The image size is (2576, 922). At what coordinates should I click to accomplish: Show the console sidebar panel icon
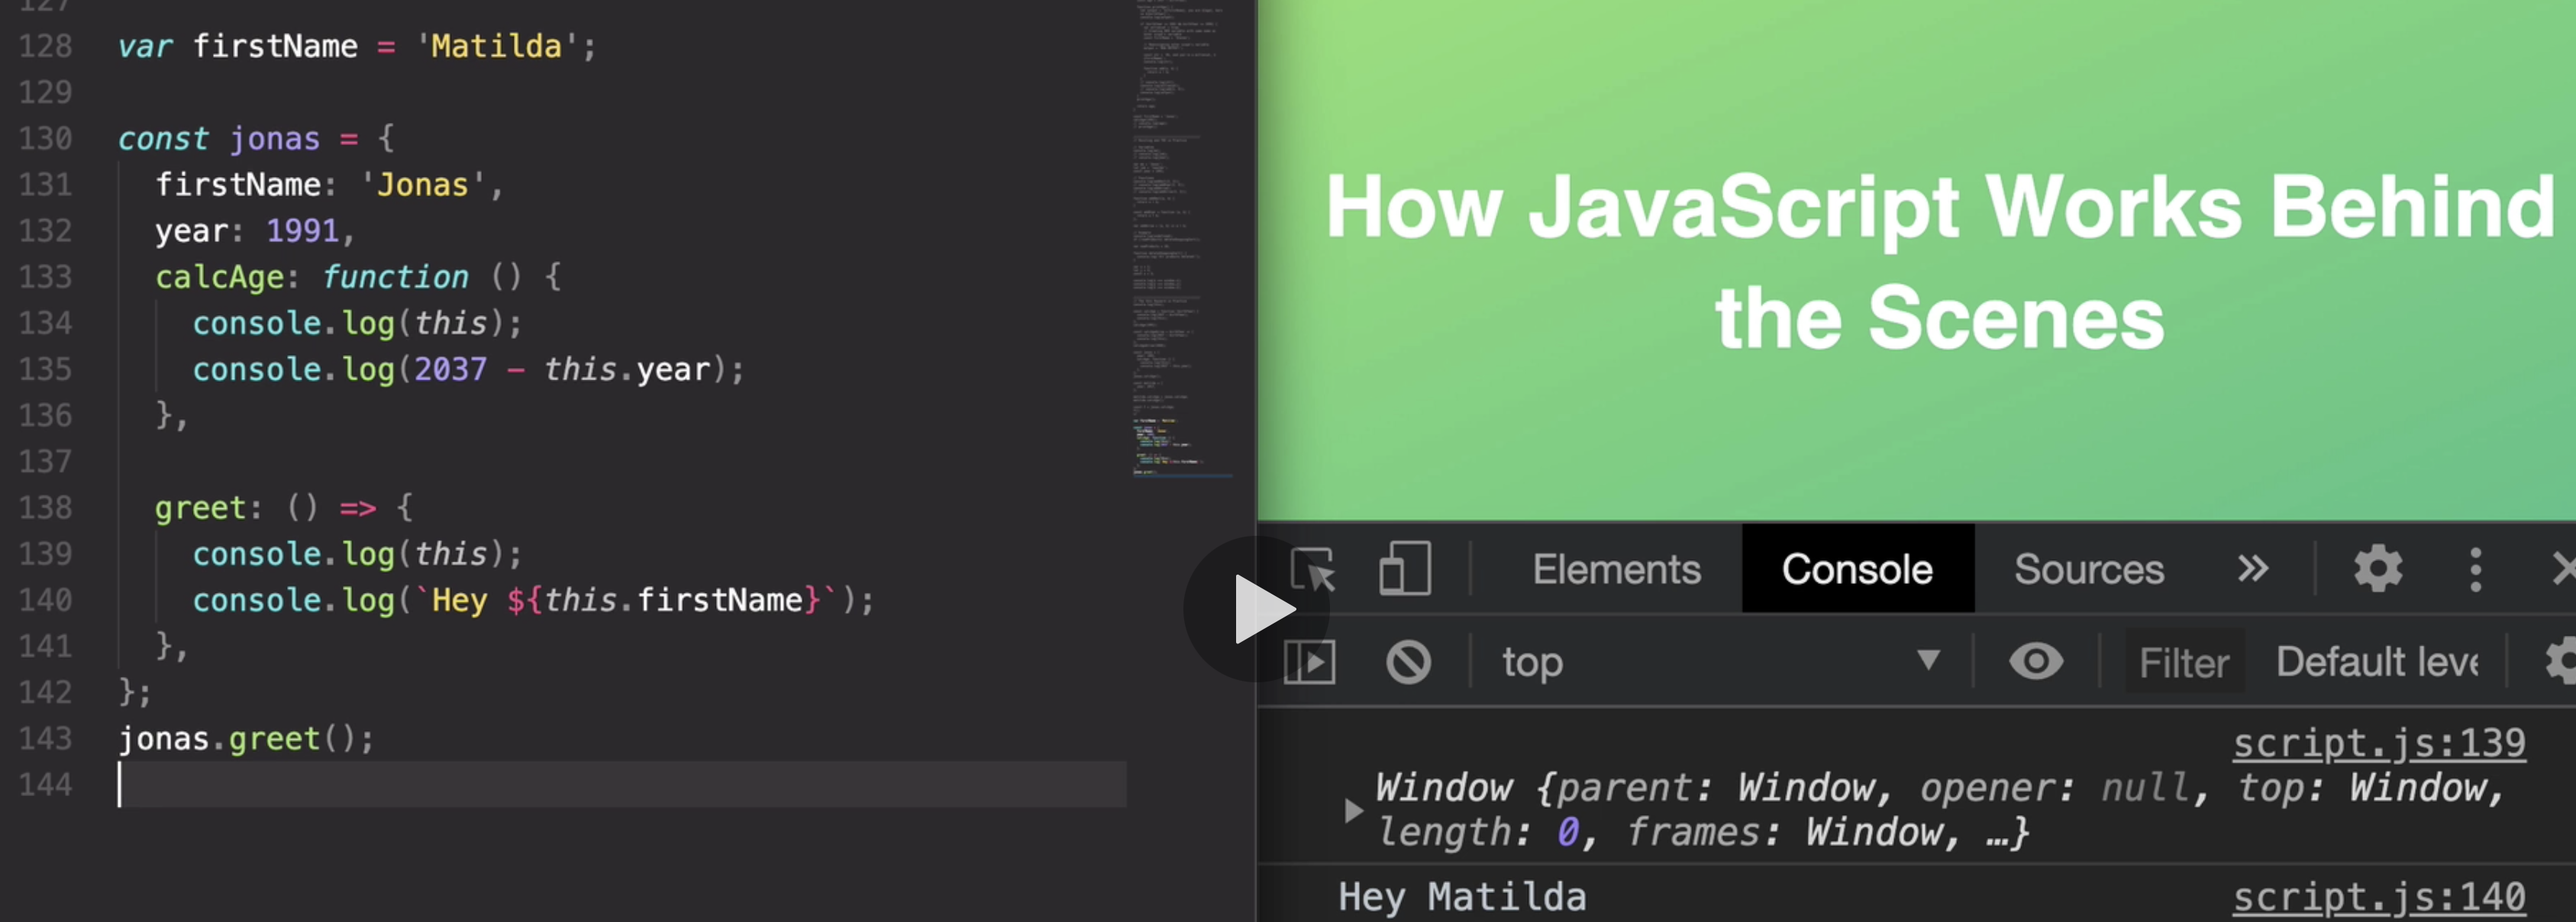1309,662
